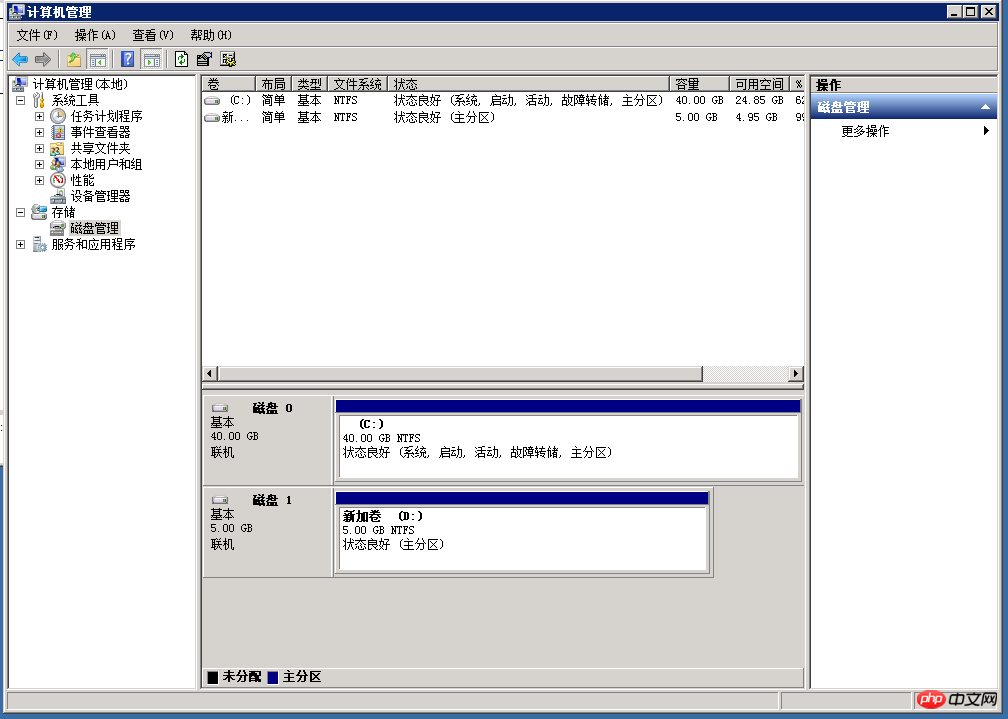This screenshot has width=1008, height=719.
Task: Click the 系统工具 tools icon
Action: click(39, 100)
